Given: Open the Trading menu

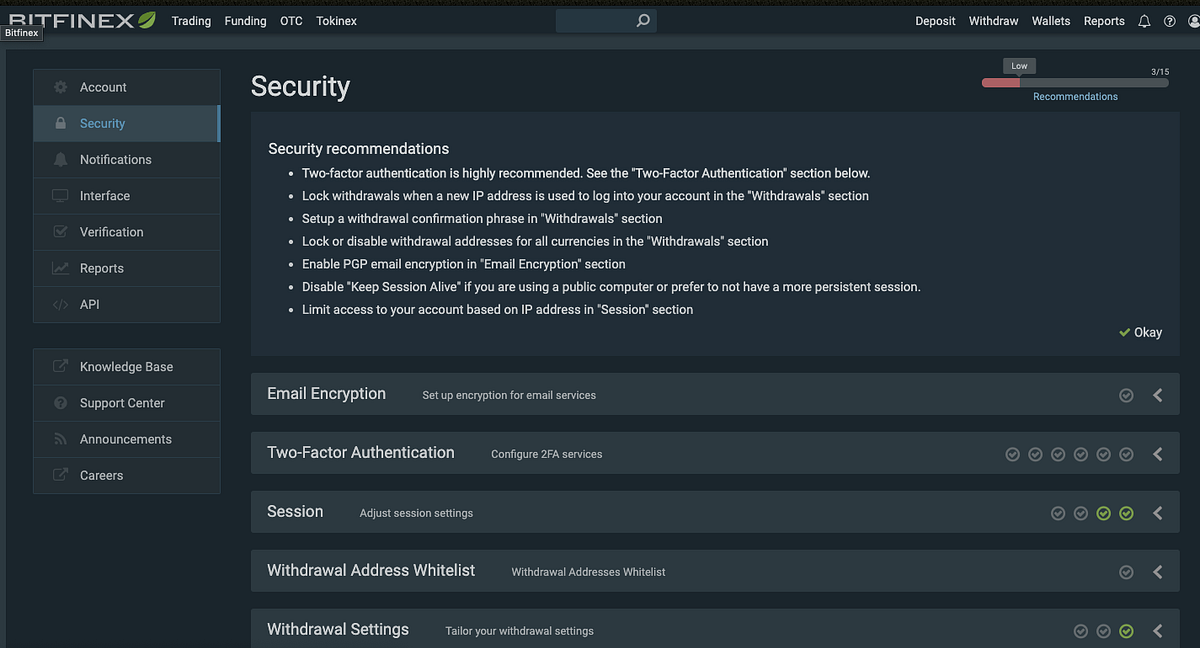Looking at the screenshot, I should pyautogui.click(x=191, y=21).
